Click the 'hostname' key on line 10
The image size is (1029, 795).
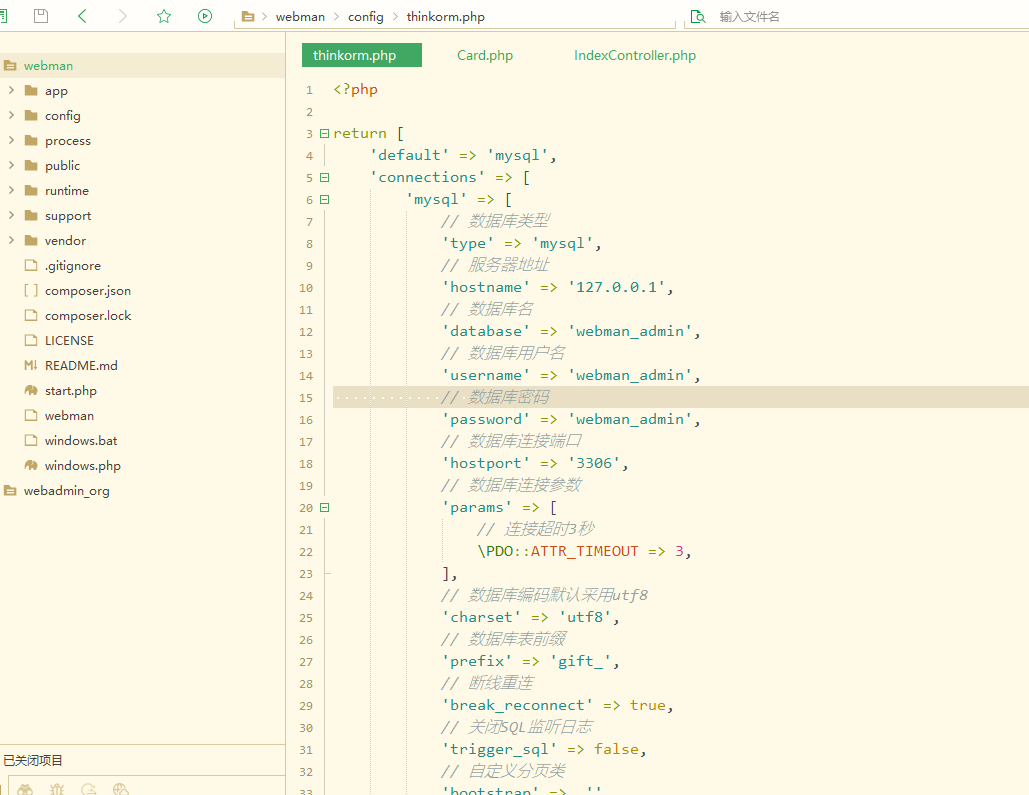(486, 288)
